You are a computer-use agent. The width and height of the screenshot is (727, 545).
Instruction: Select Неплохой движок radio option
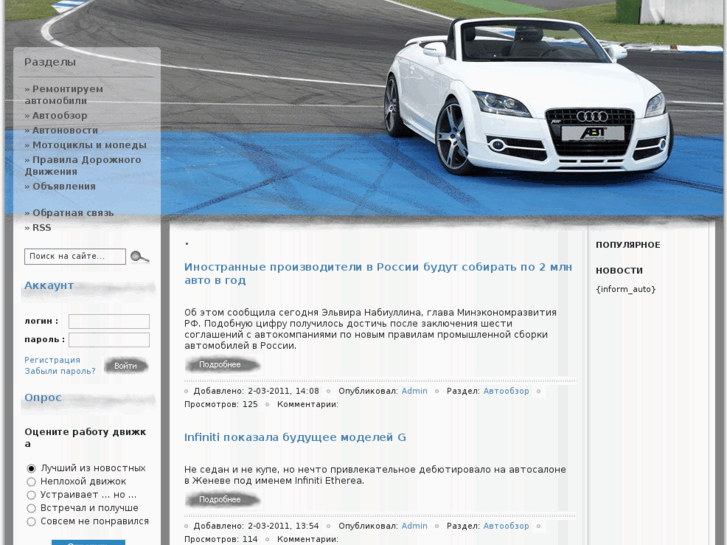click(31, 482)
